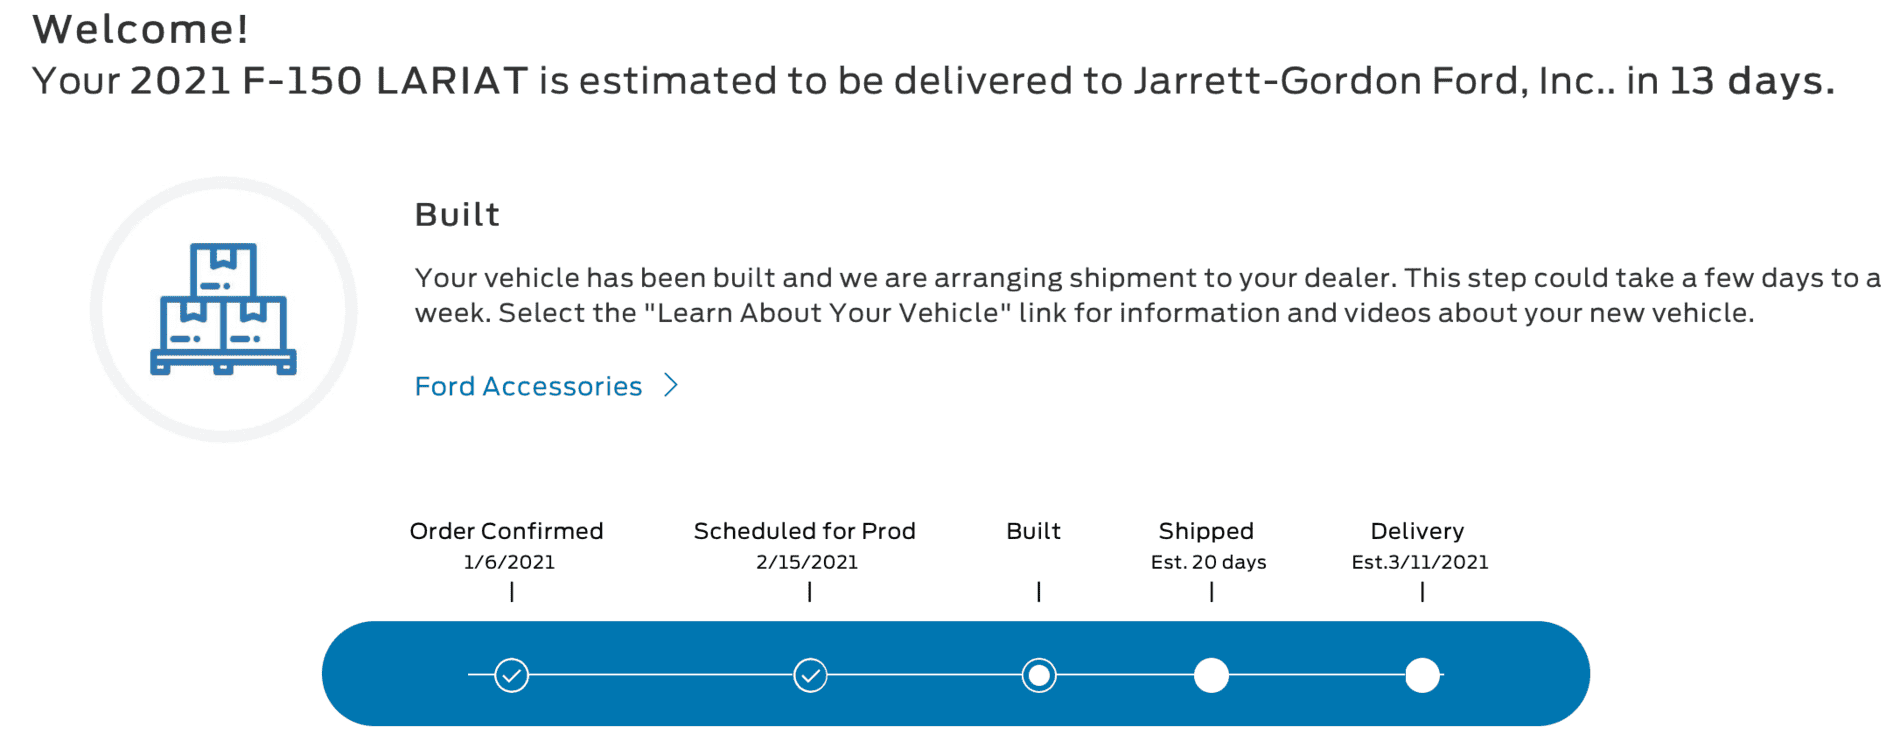Click the stacked boxes Built status icon
The width and height of the screenshot is (1900, 748).
click(x=223, y=309)
